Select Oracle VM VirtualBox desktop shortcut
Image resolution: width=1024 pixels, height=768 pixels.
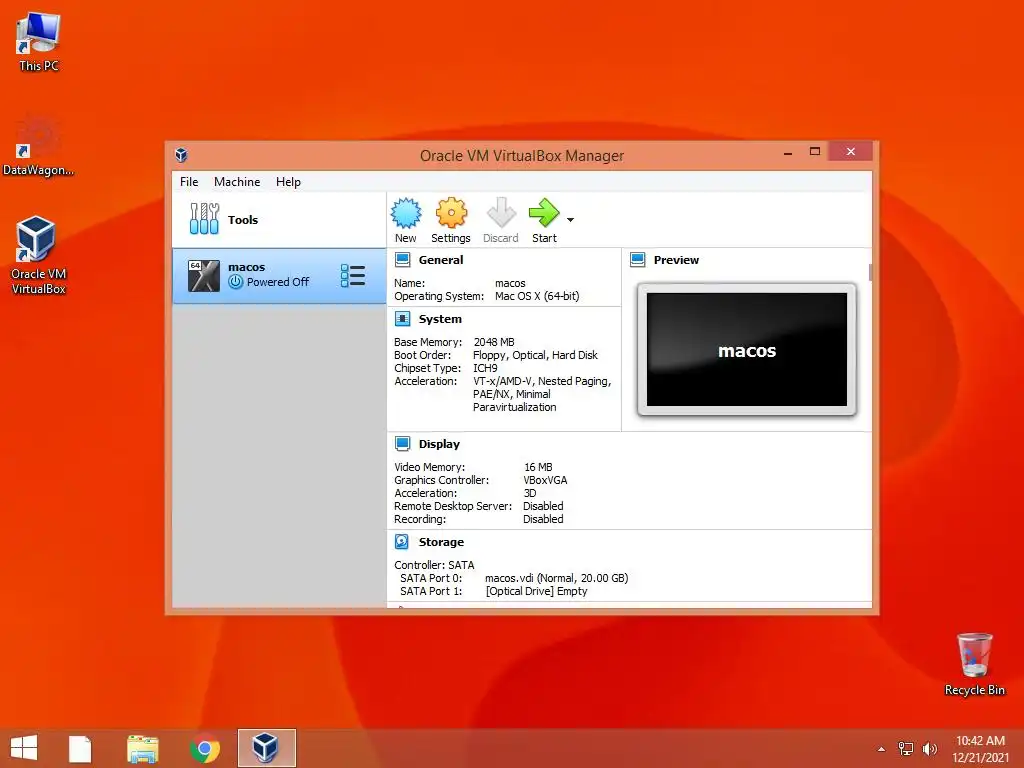click(39, 255)
